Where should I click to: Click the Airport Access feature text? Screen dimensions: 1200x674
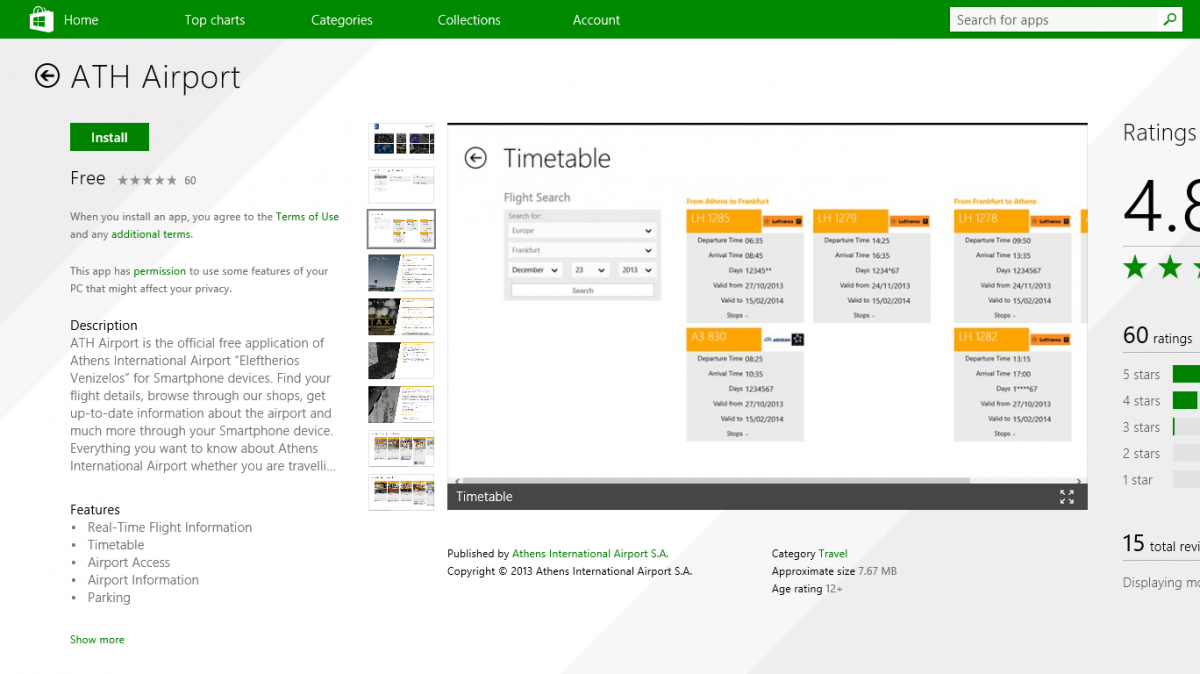(x=129, y=562)
